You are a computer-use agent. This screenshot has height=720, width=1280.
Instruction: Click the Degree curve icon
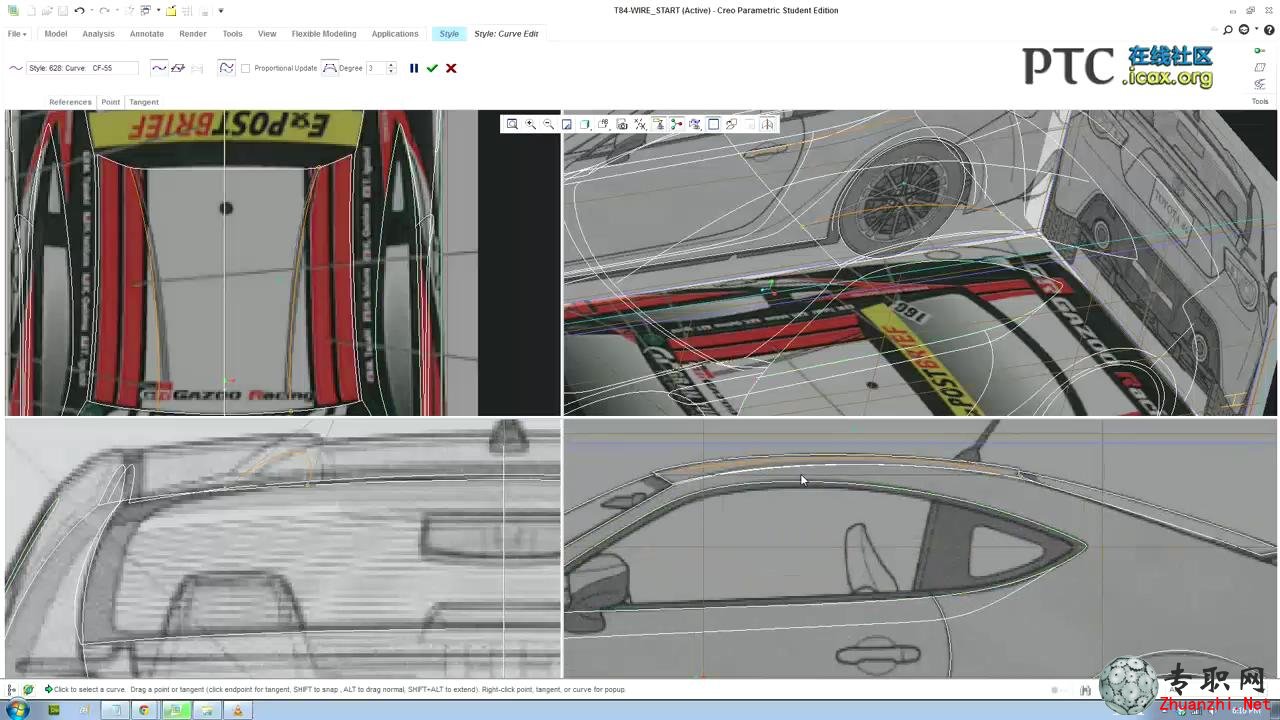330,68
